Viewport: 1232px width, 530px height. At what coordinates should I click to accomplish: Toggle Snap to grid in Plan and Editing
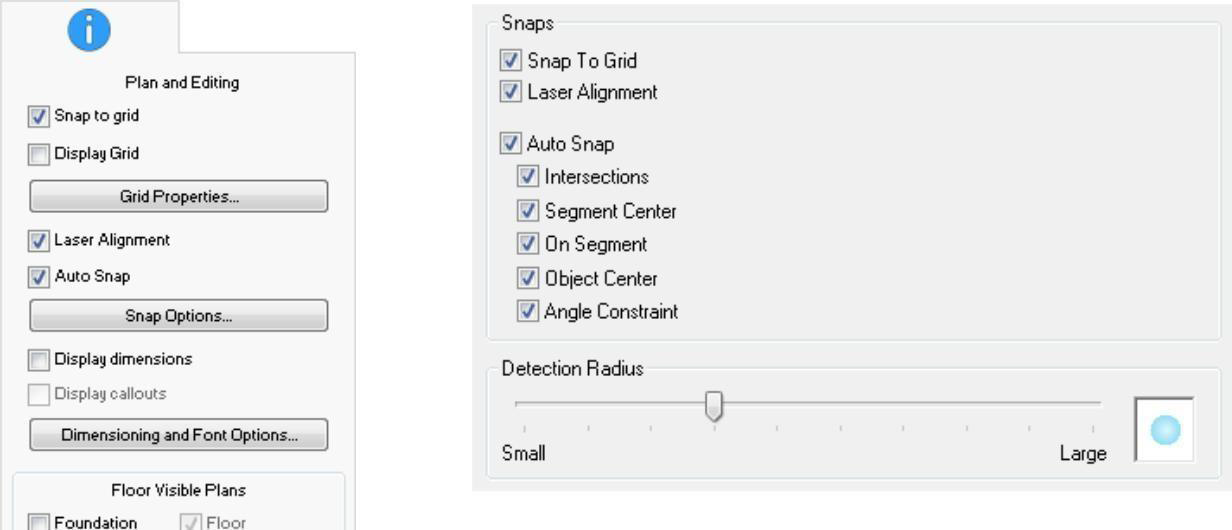click(x=37, y=116)
